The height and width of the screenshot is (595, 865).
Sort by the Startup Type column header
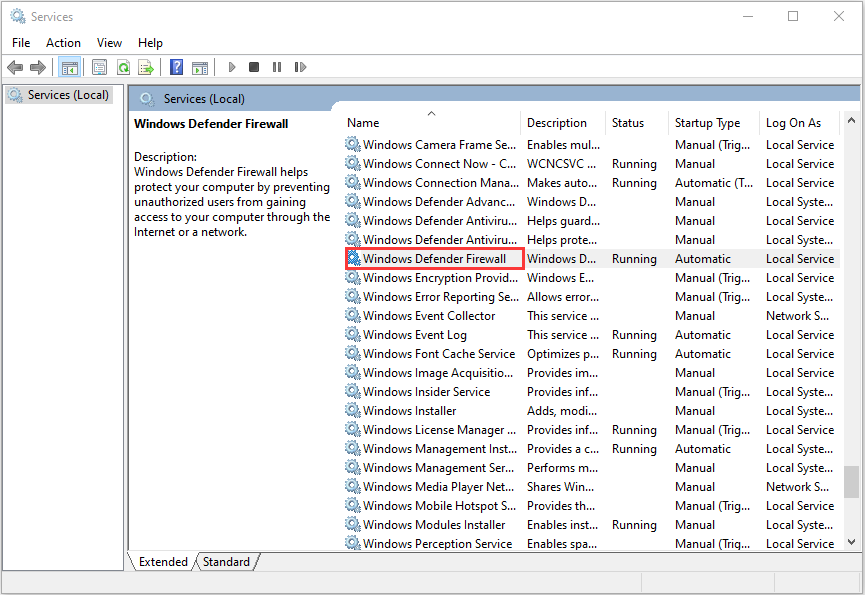pos(714,122)
